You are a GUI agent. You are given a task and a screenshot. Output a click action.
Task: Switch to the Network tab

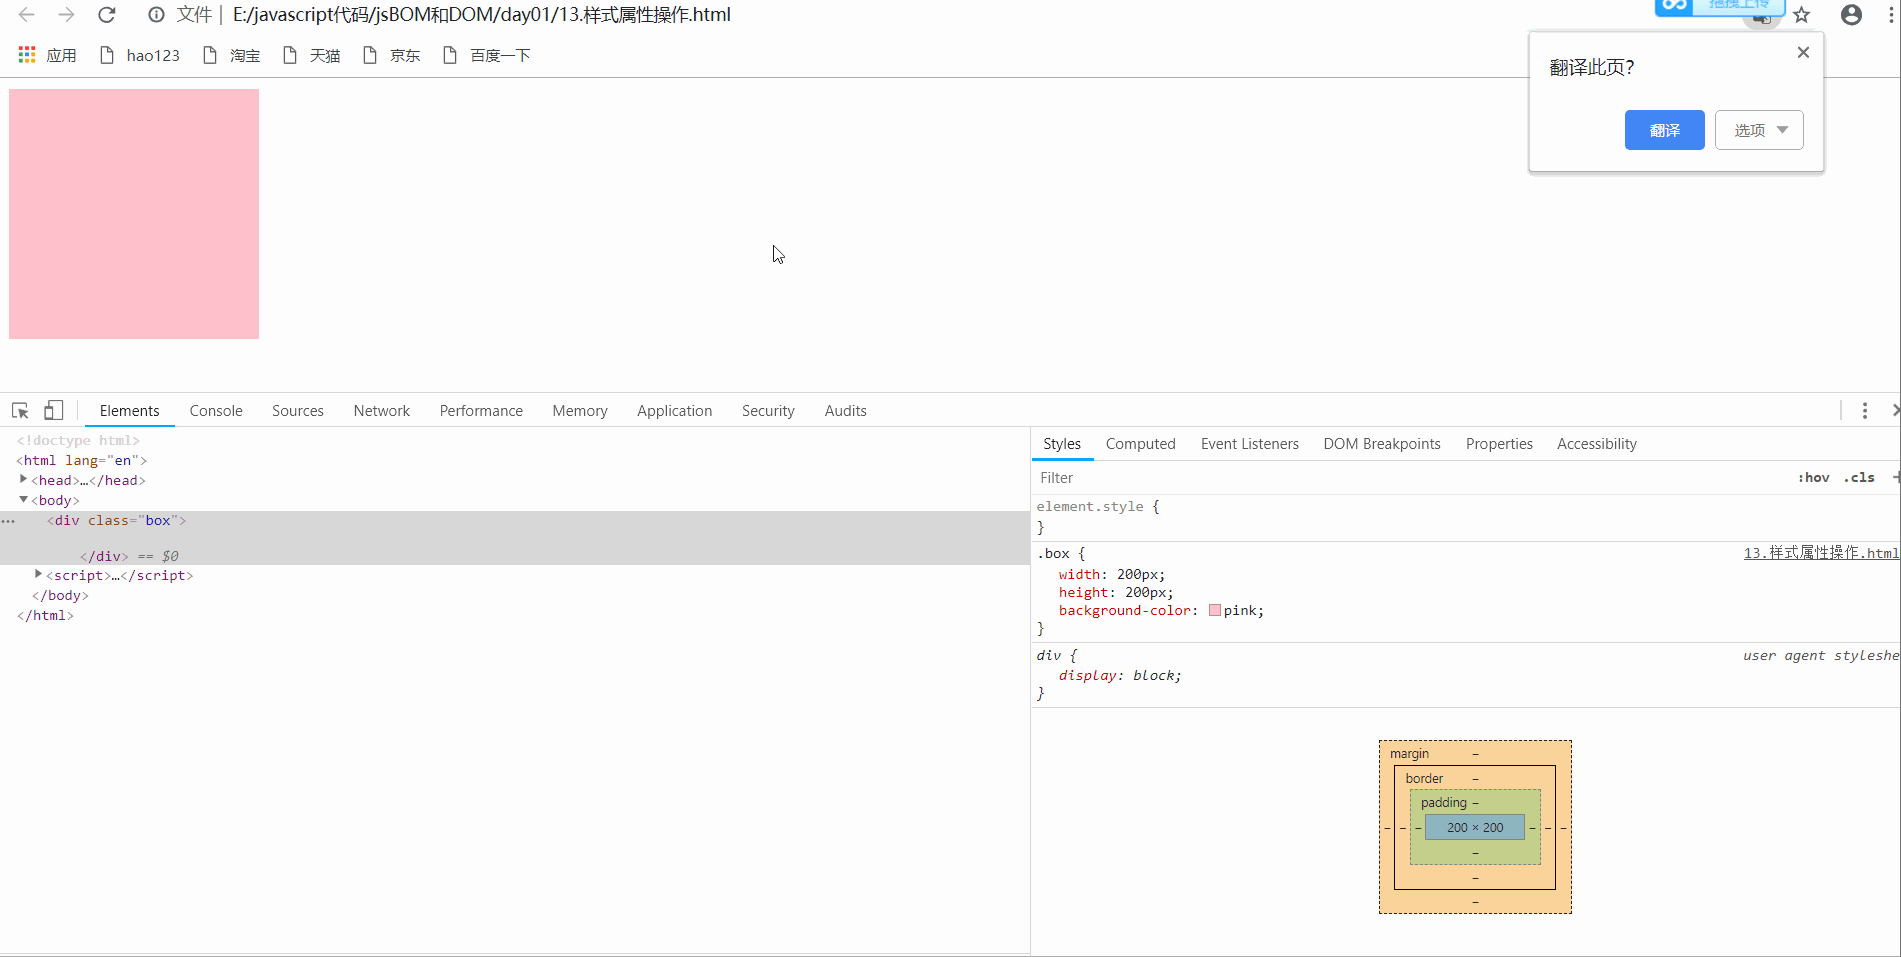tap(382, 411)
